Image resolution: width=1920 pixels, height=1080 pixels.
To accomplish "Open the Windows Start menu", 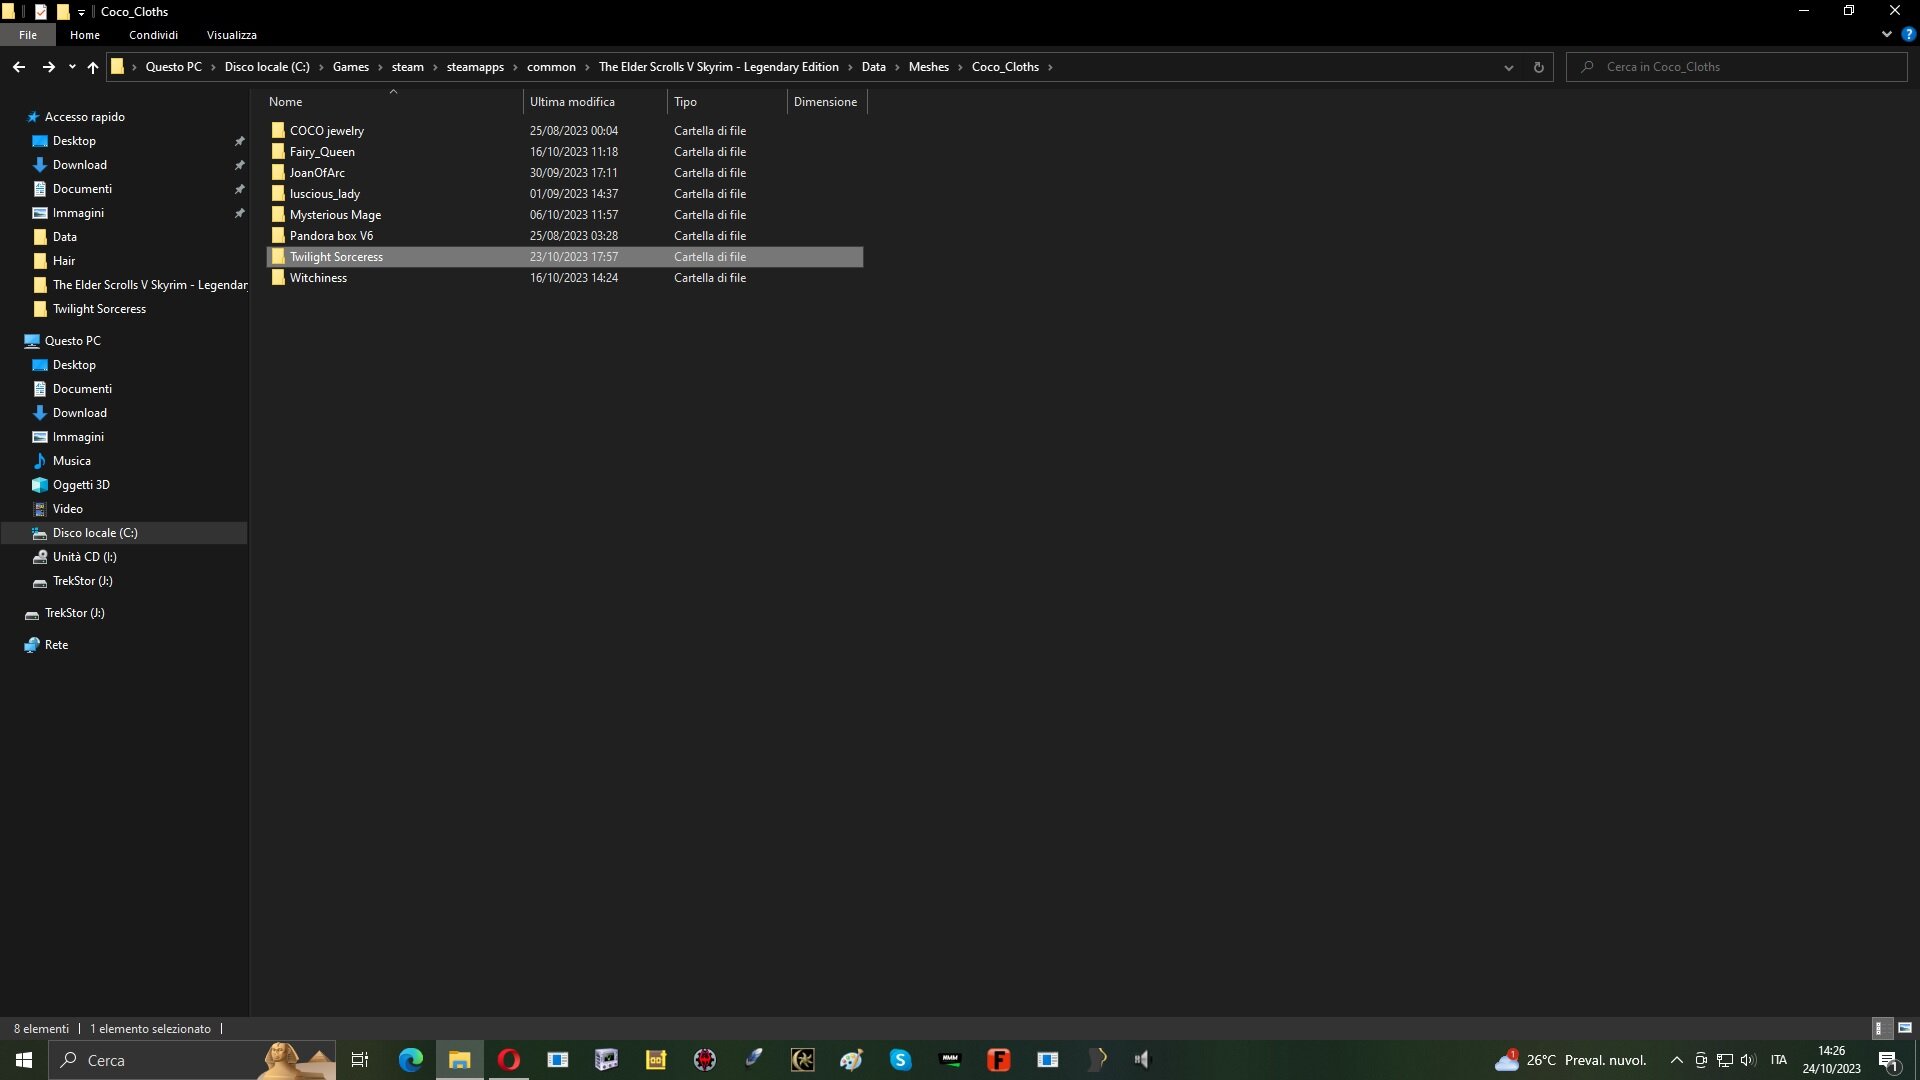I will click(x=21, y=1059).
